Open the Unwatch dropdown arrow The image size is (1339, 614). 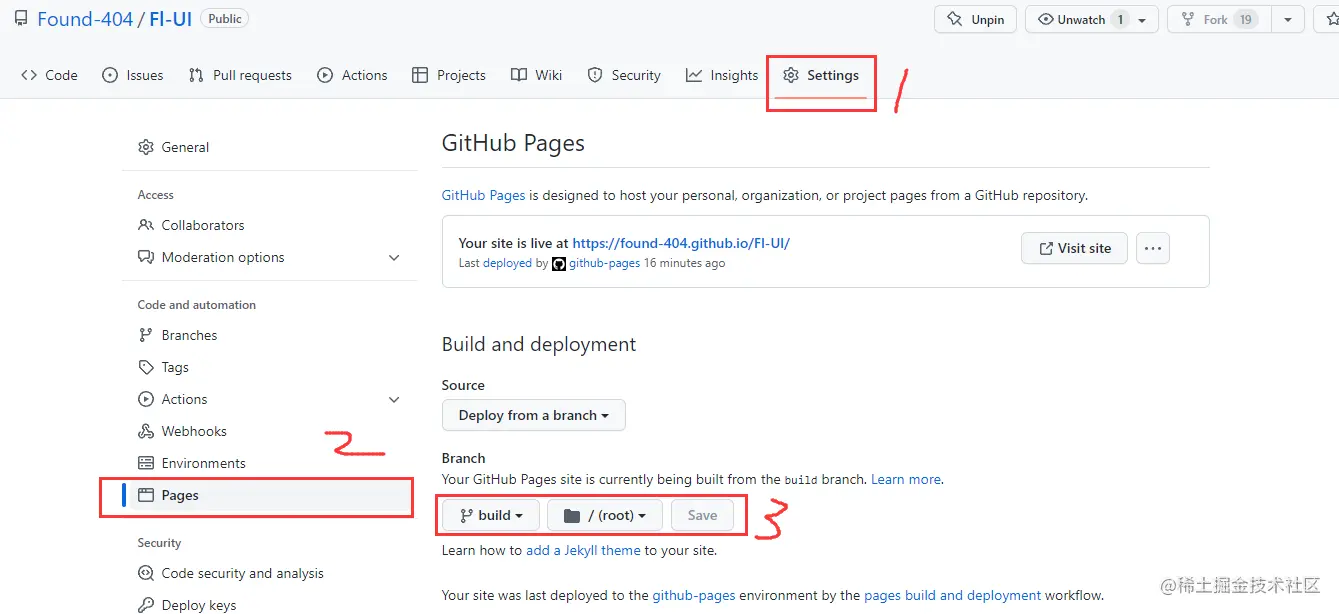click(x=1142, y=19)
